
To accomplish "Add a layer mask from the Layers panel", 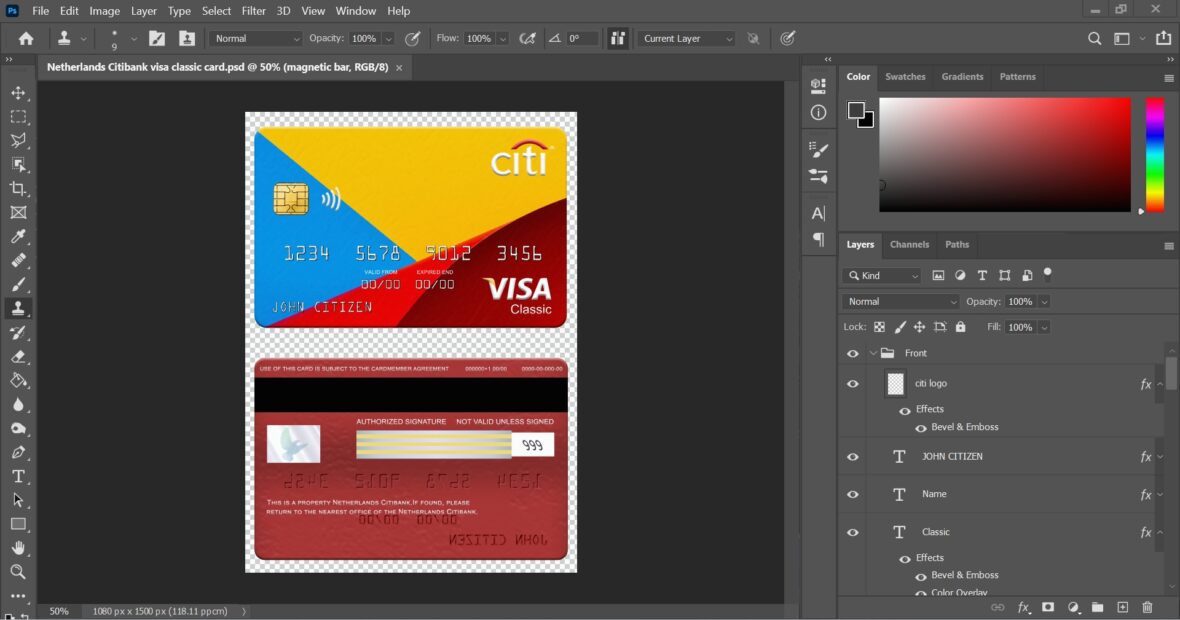I will coord(1048,607).
